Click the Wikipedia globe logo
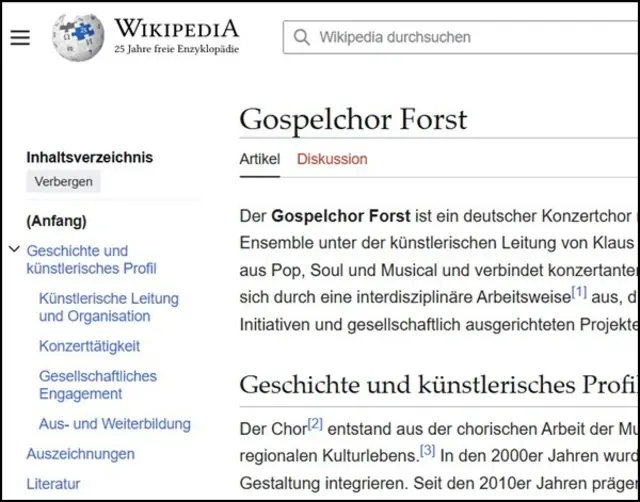Screen dimensions: 640x502 [78, 37]
